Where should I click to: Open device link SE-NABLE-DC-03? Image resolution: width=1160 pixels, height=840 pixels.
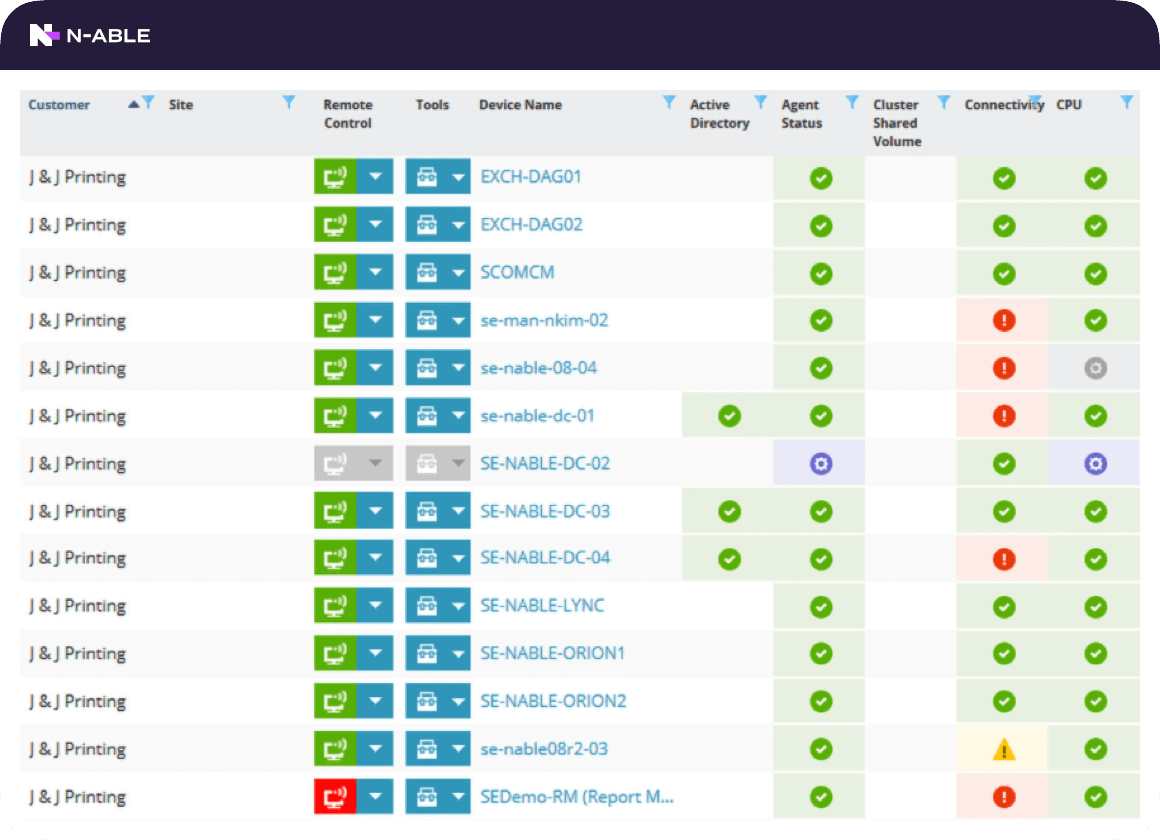pos(545,511)
